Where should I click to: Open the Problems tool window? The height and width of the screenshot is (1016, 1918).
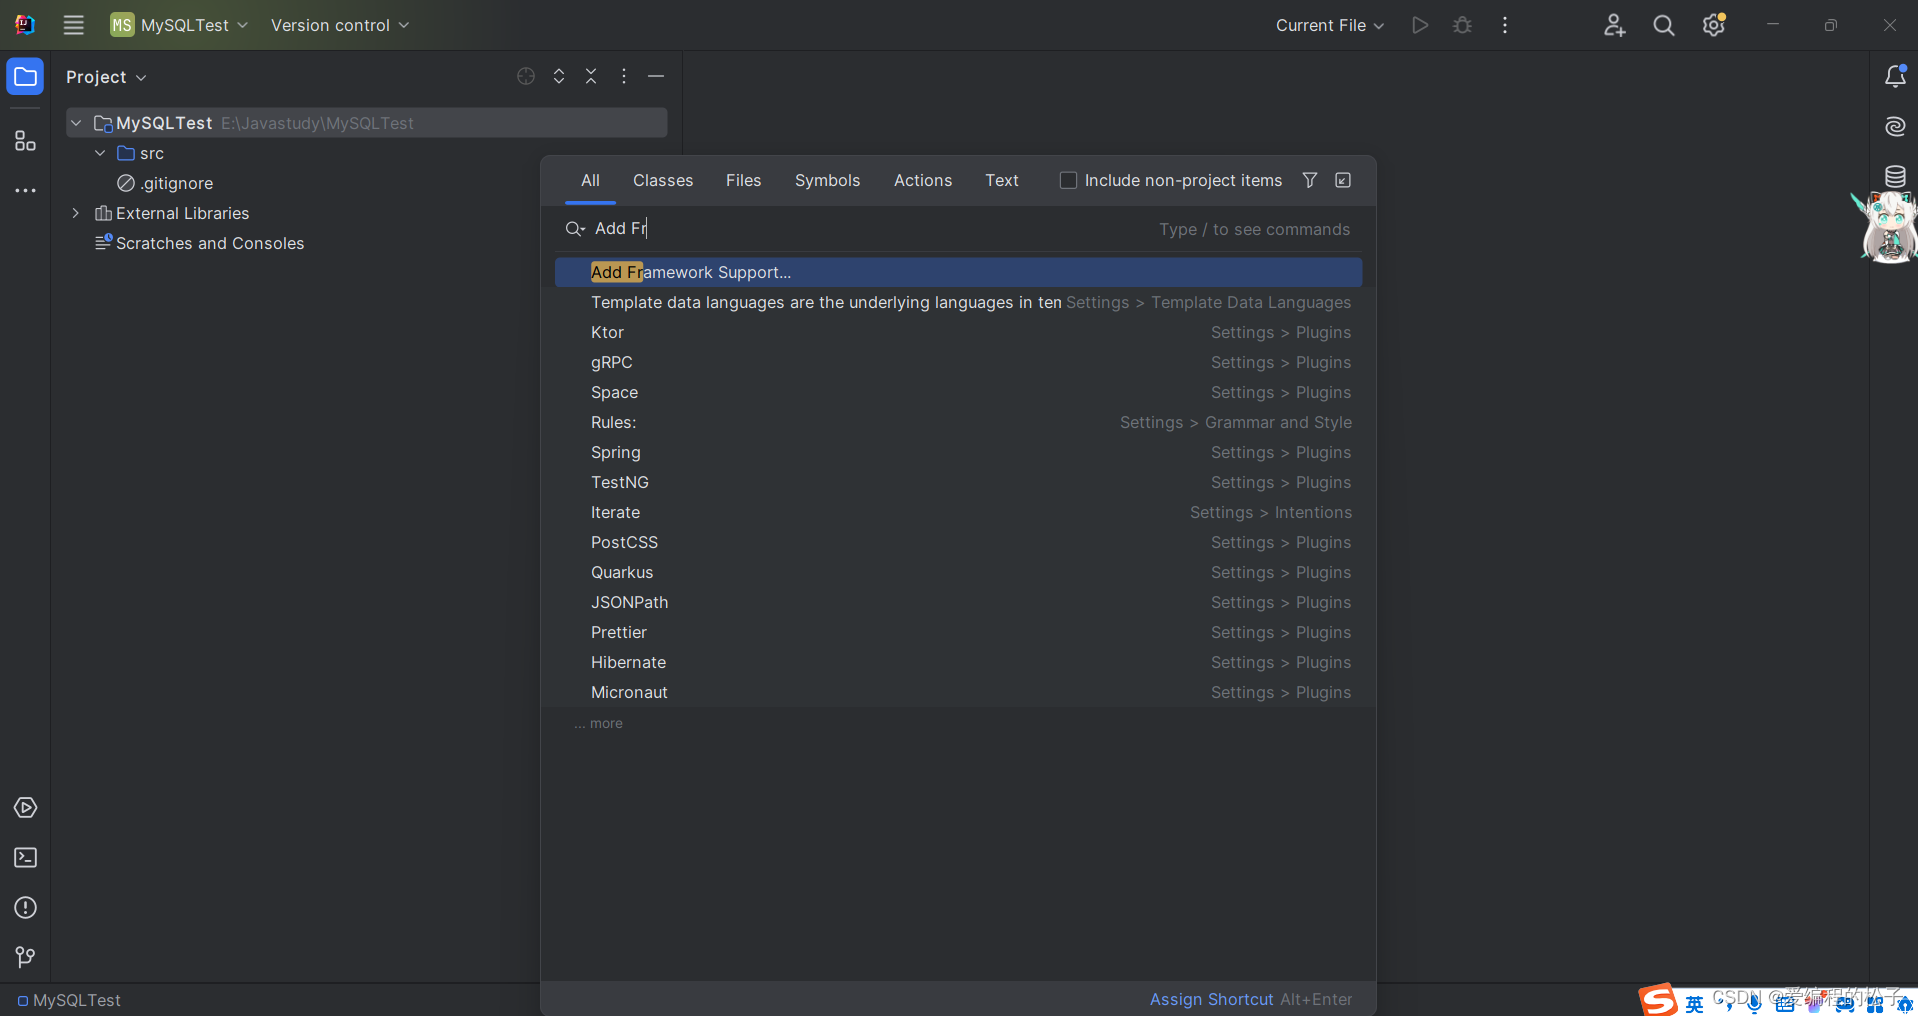25,908
